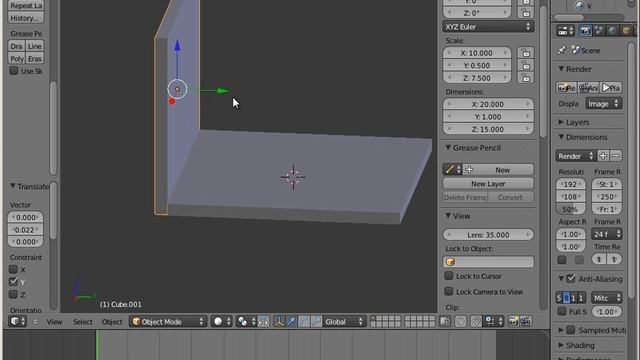Viewport: 640px width, 360px height.
Task: Open the Select menu
Action: pyautogui.click(x=82, y=322)
